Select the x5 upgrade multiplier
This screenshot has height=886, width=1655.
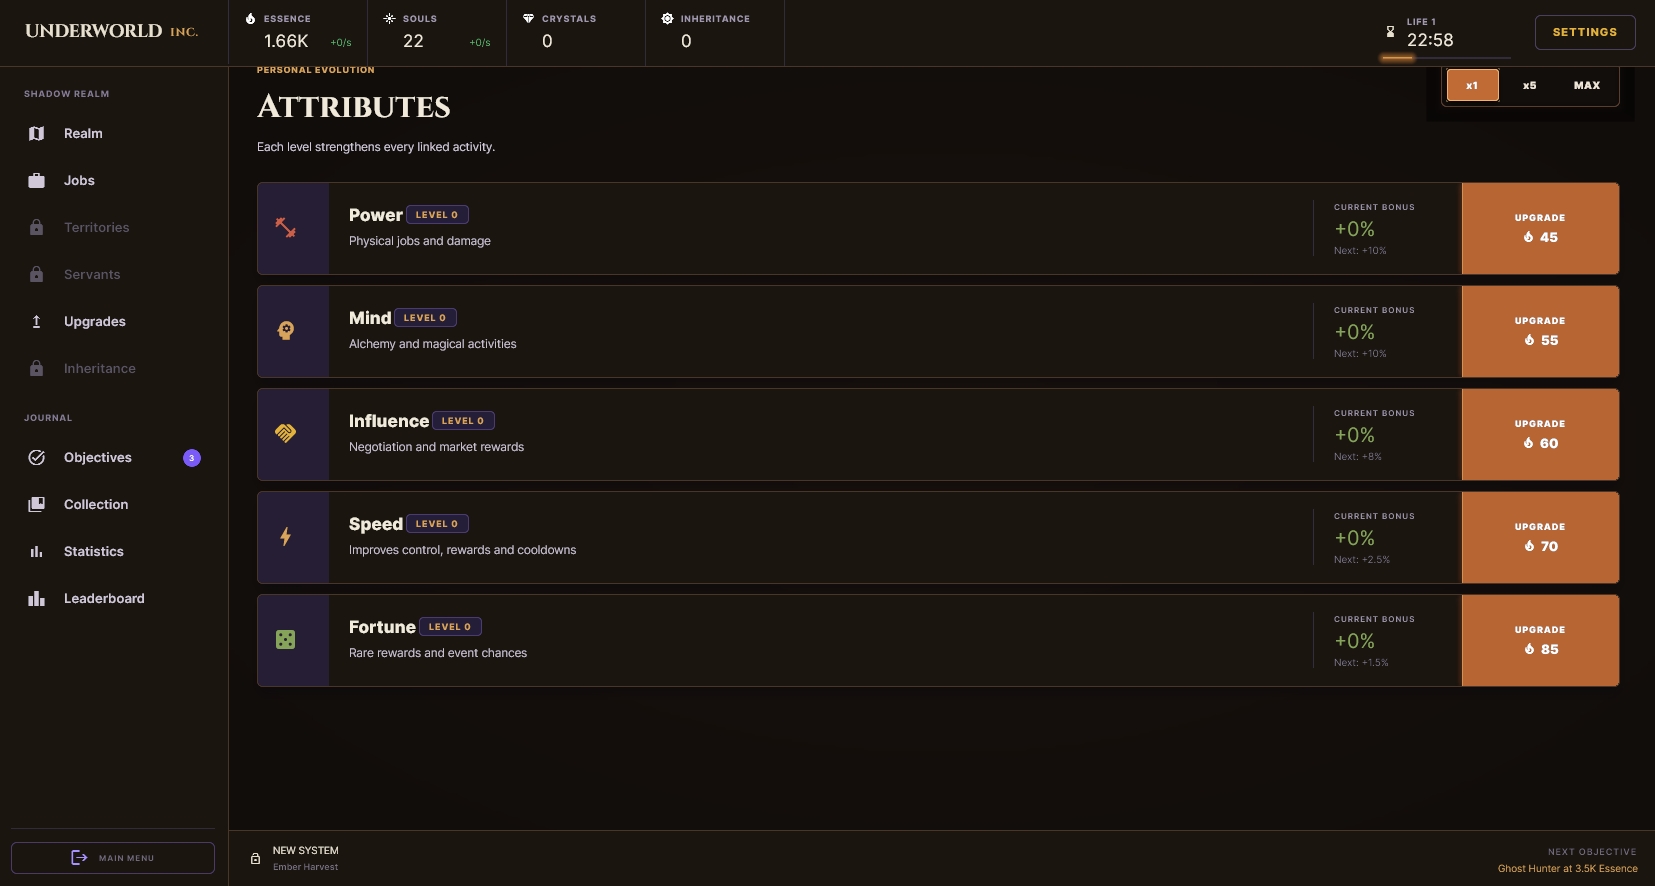point(1530,86)
